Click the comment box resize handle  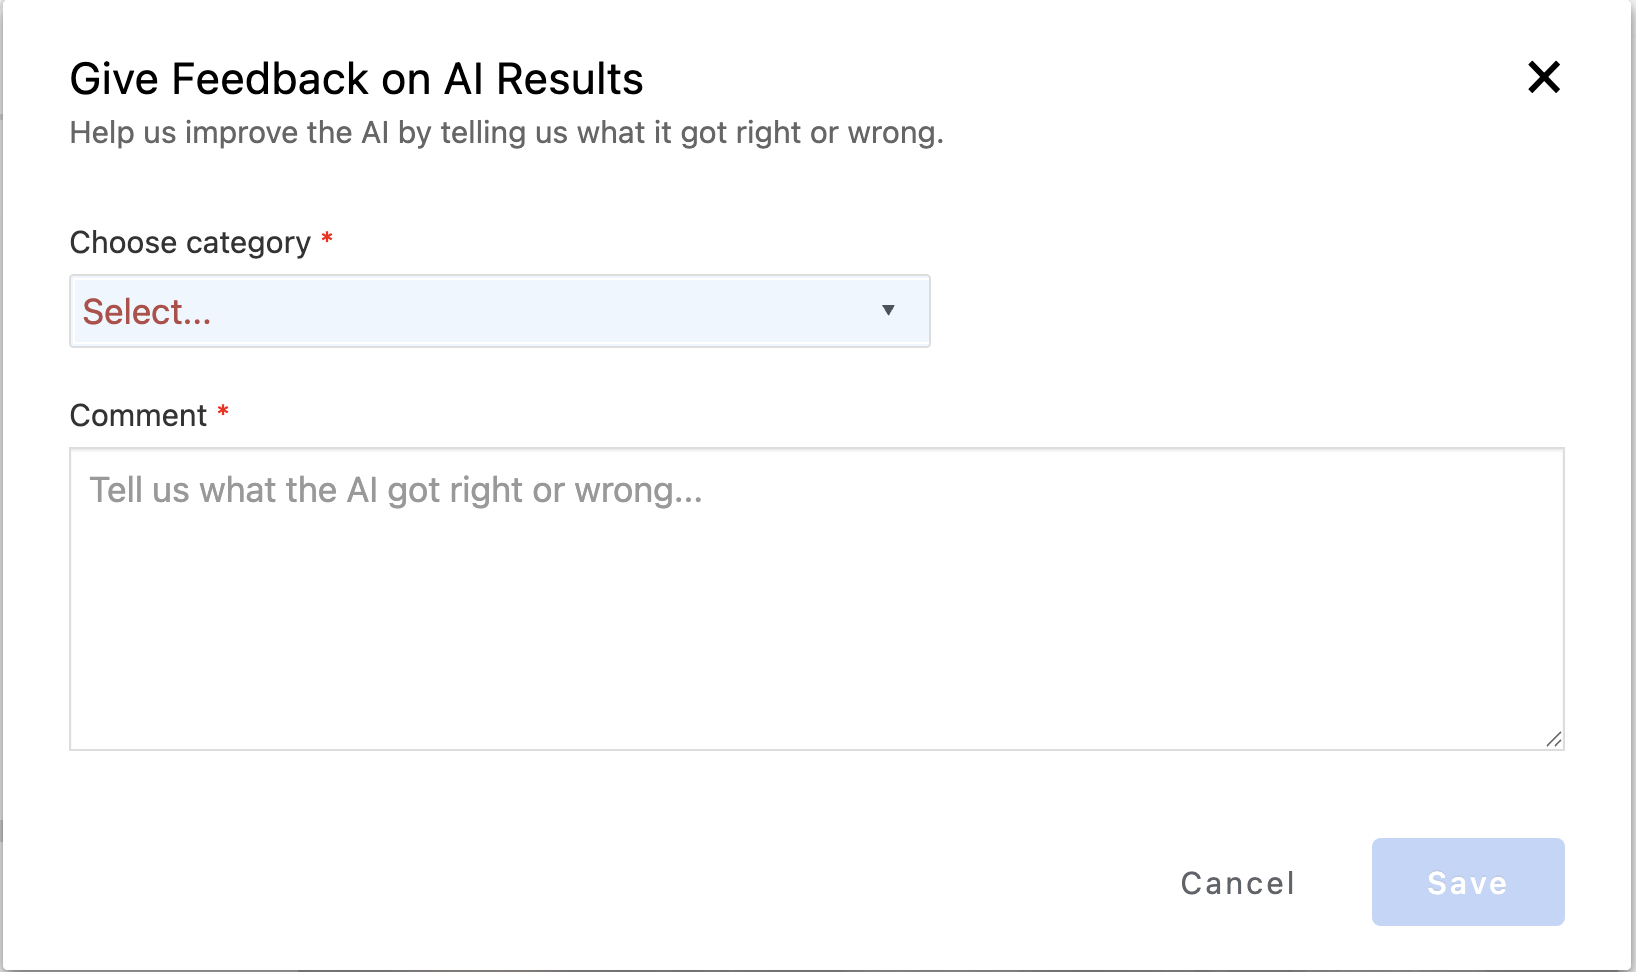click(x=1553, y=739)
